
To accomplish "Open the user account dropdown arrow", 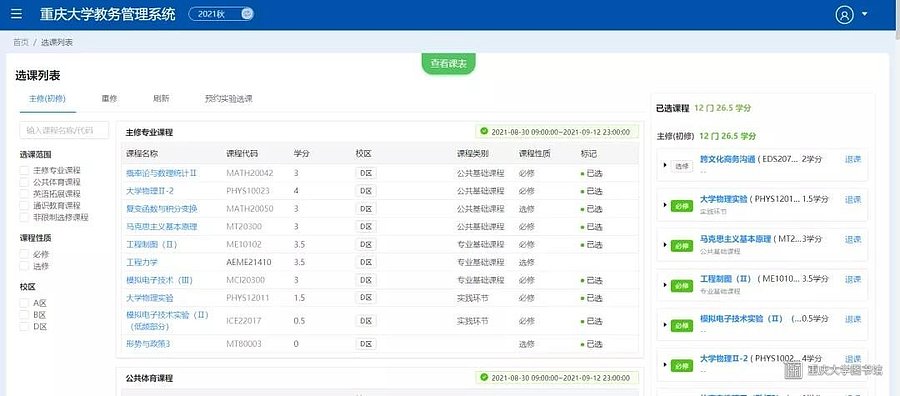I will pyautogui.click(x=865, y=14).
